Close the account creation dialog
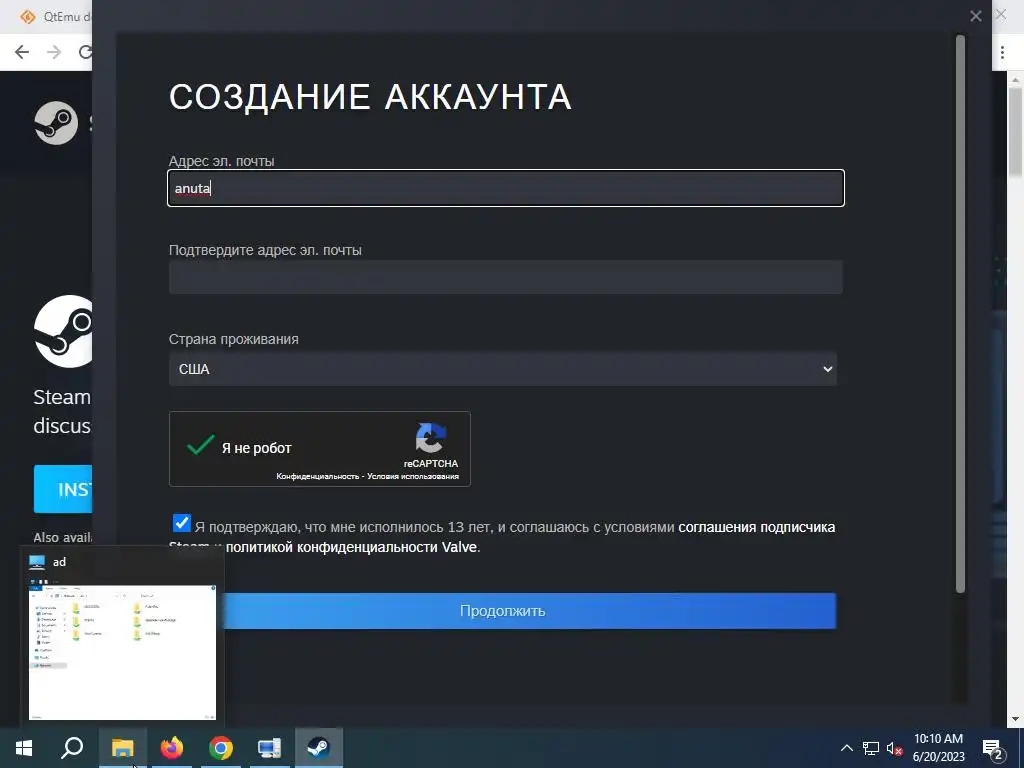Image resolution: width=1024 pixels, height=768 pixels. tap(976, 16)
